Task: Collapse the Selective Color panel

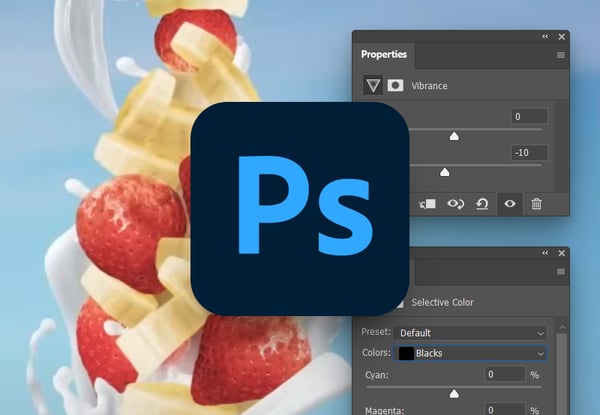Action: 545,253
